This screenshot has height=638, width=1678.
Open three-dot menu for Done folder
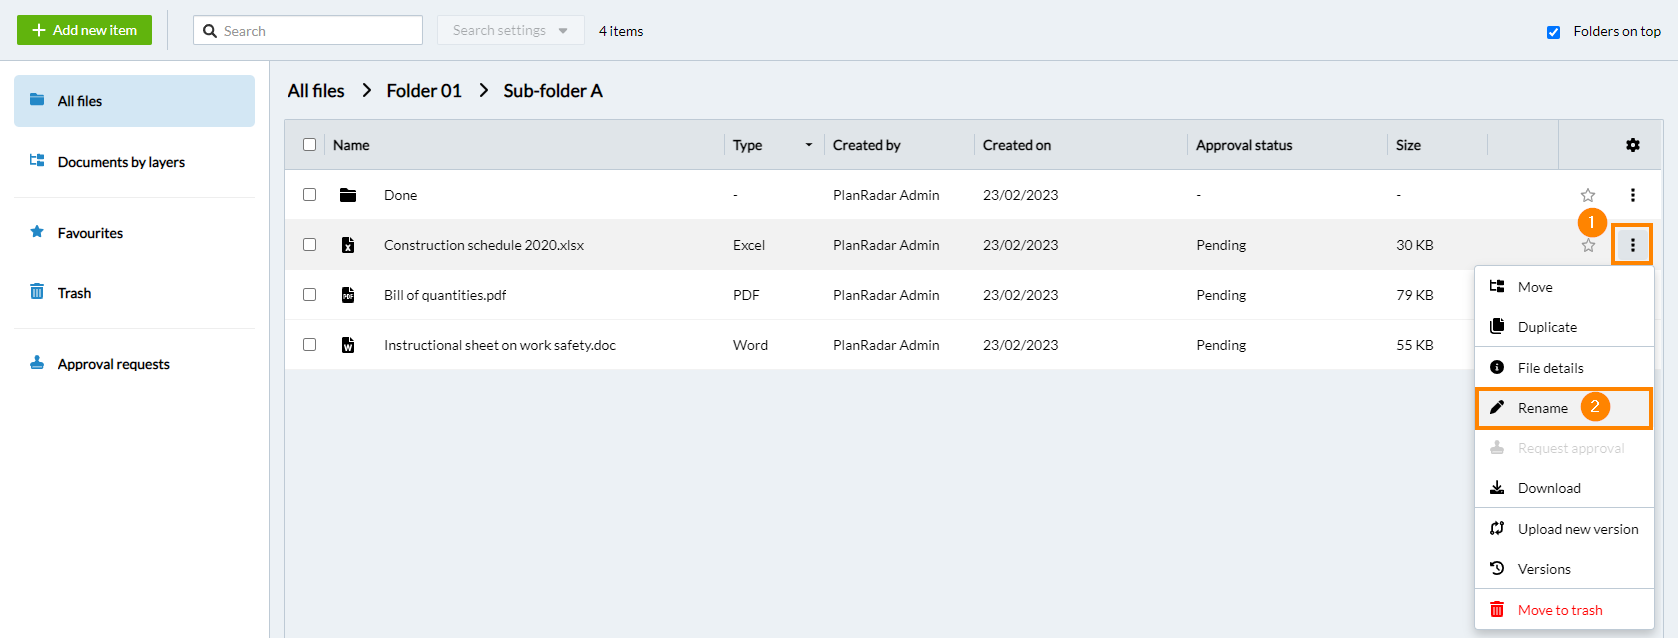click(x=1632, y=195)
